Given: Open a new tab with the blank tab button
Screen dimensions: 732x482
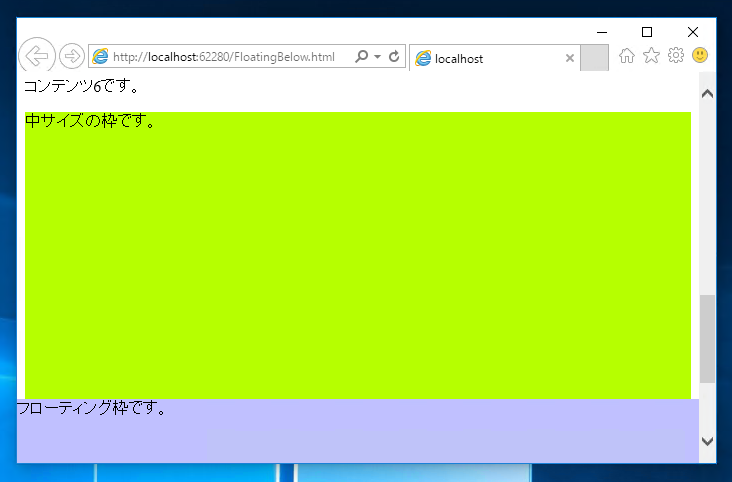Looking at the screenshot, I should (x=594, y=58).
